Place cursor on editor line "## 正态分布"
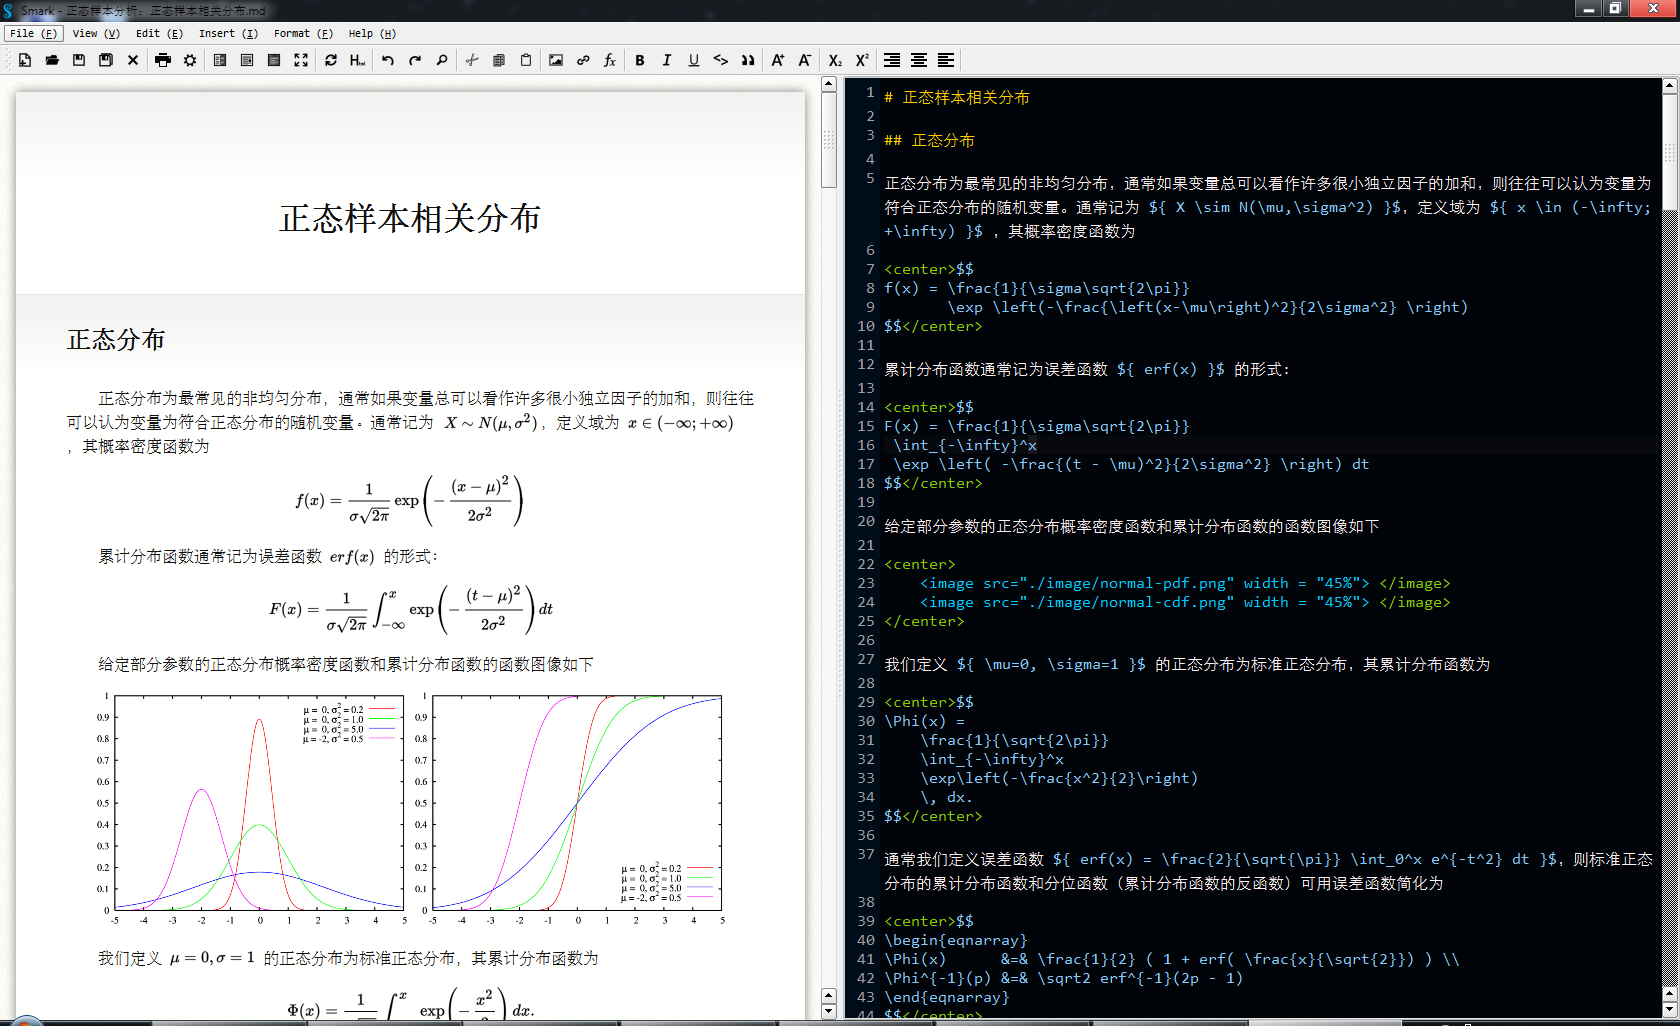The height and width of the screenshot is (1026, 1680). click(929, 141)
